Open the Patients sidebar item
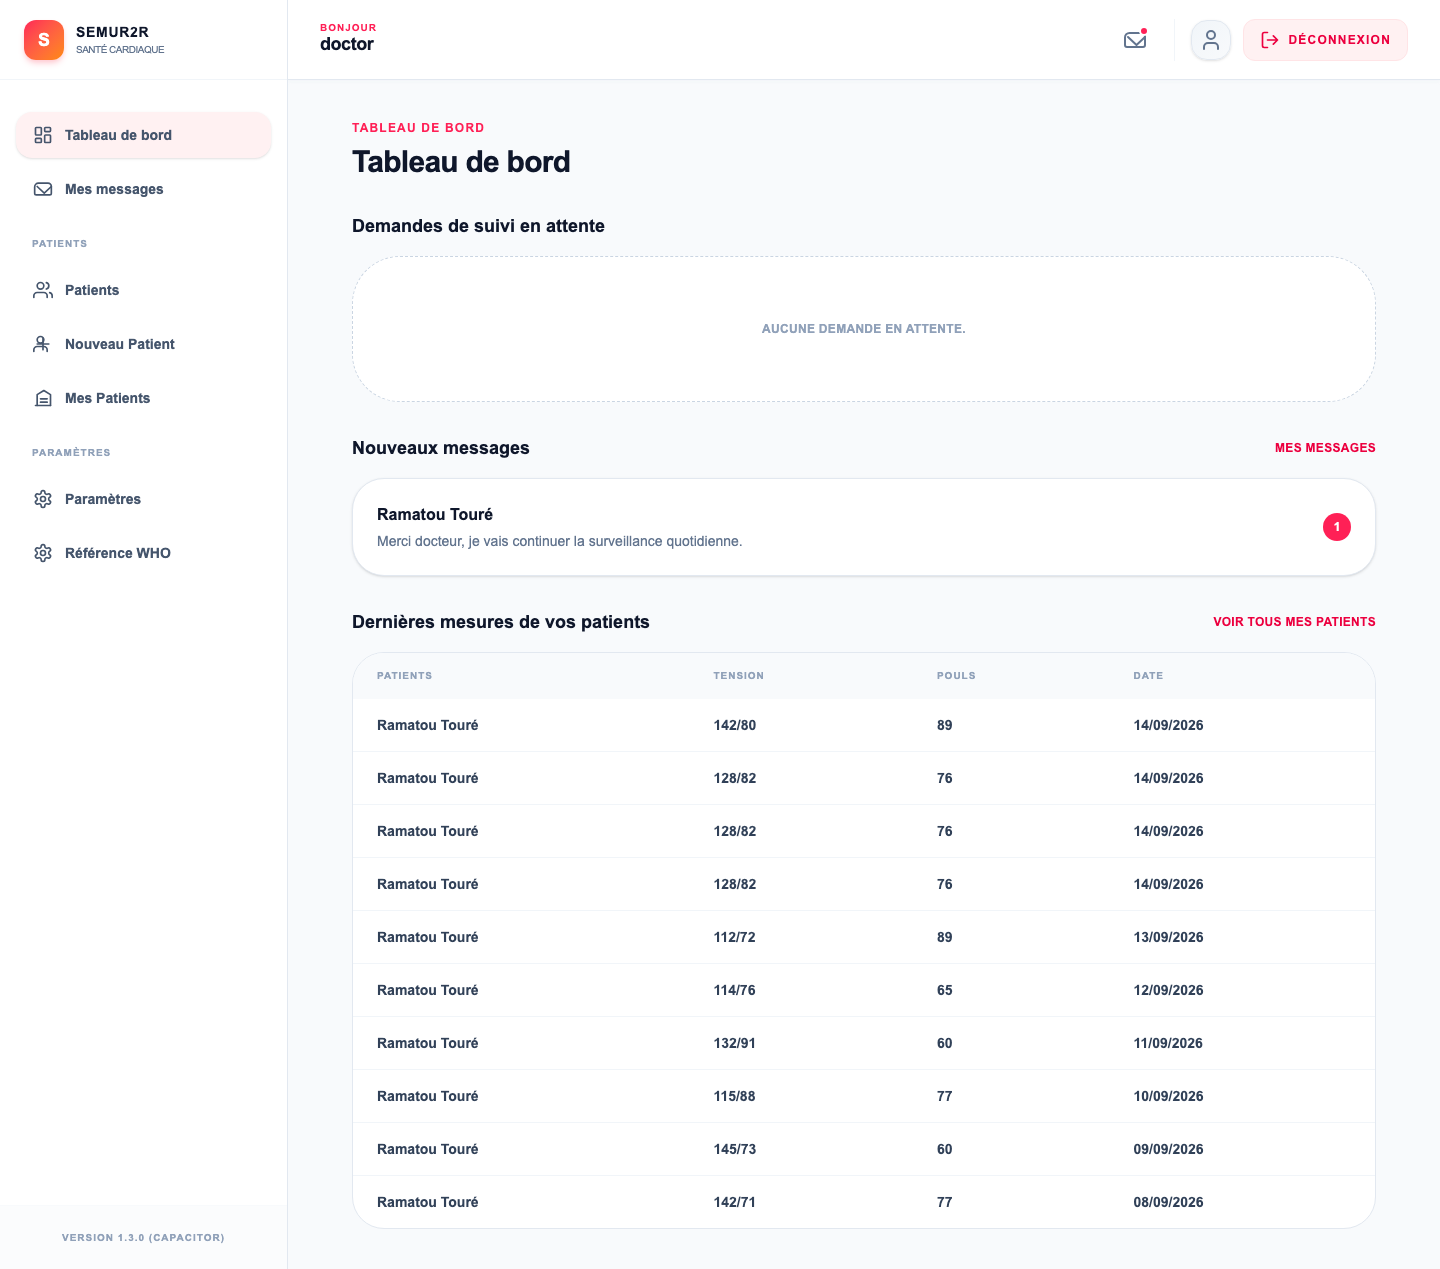This screenshot has width=1440, height=1269. 143,290
